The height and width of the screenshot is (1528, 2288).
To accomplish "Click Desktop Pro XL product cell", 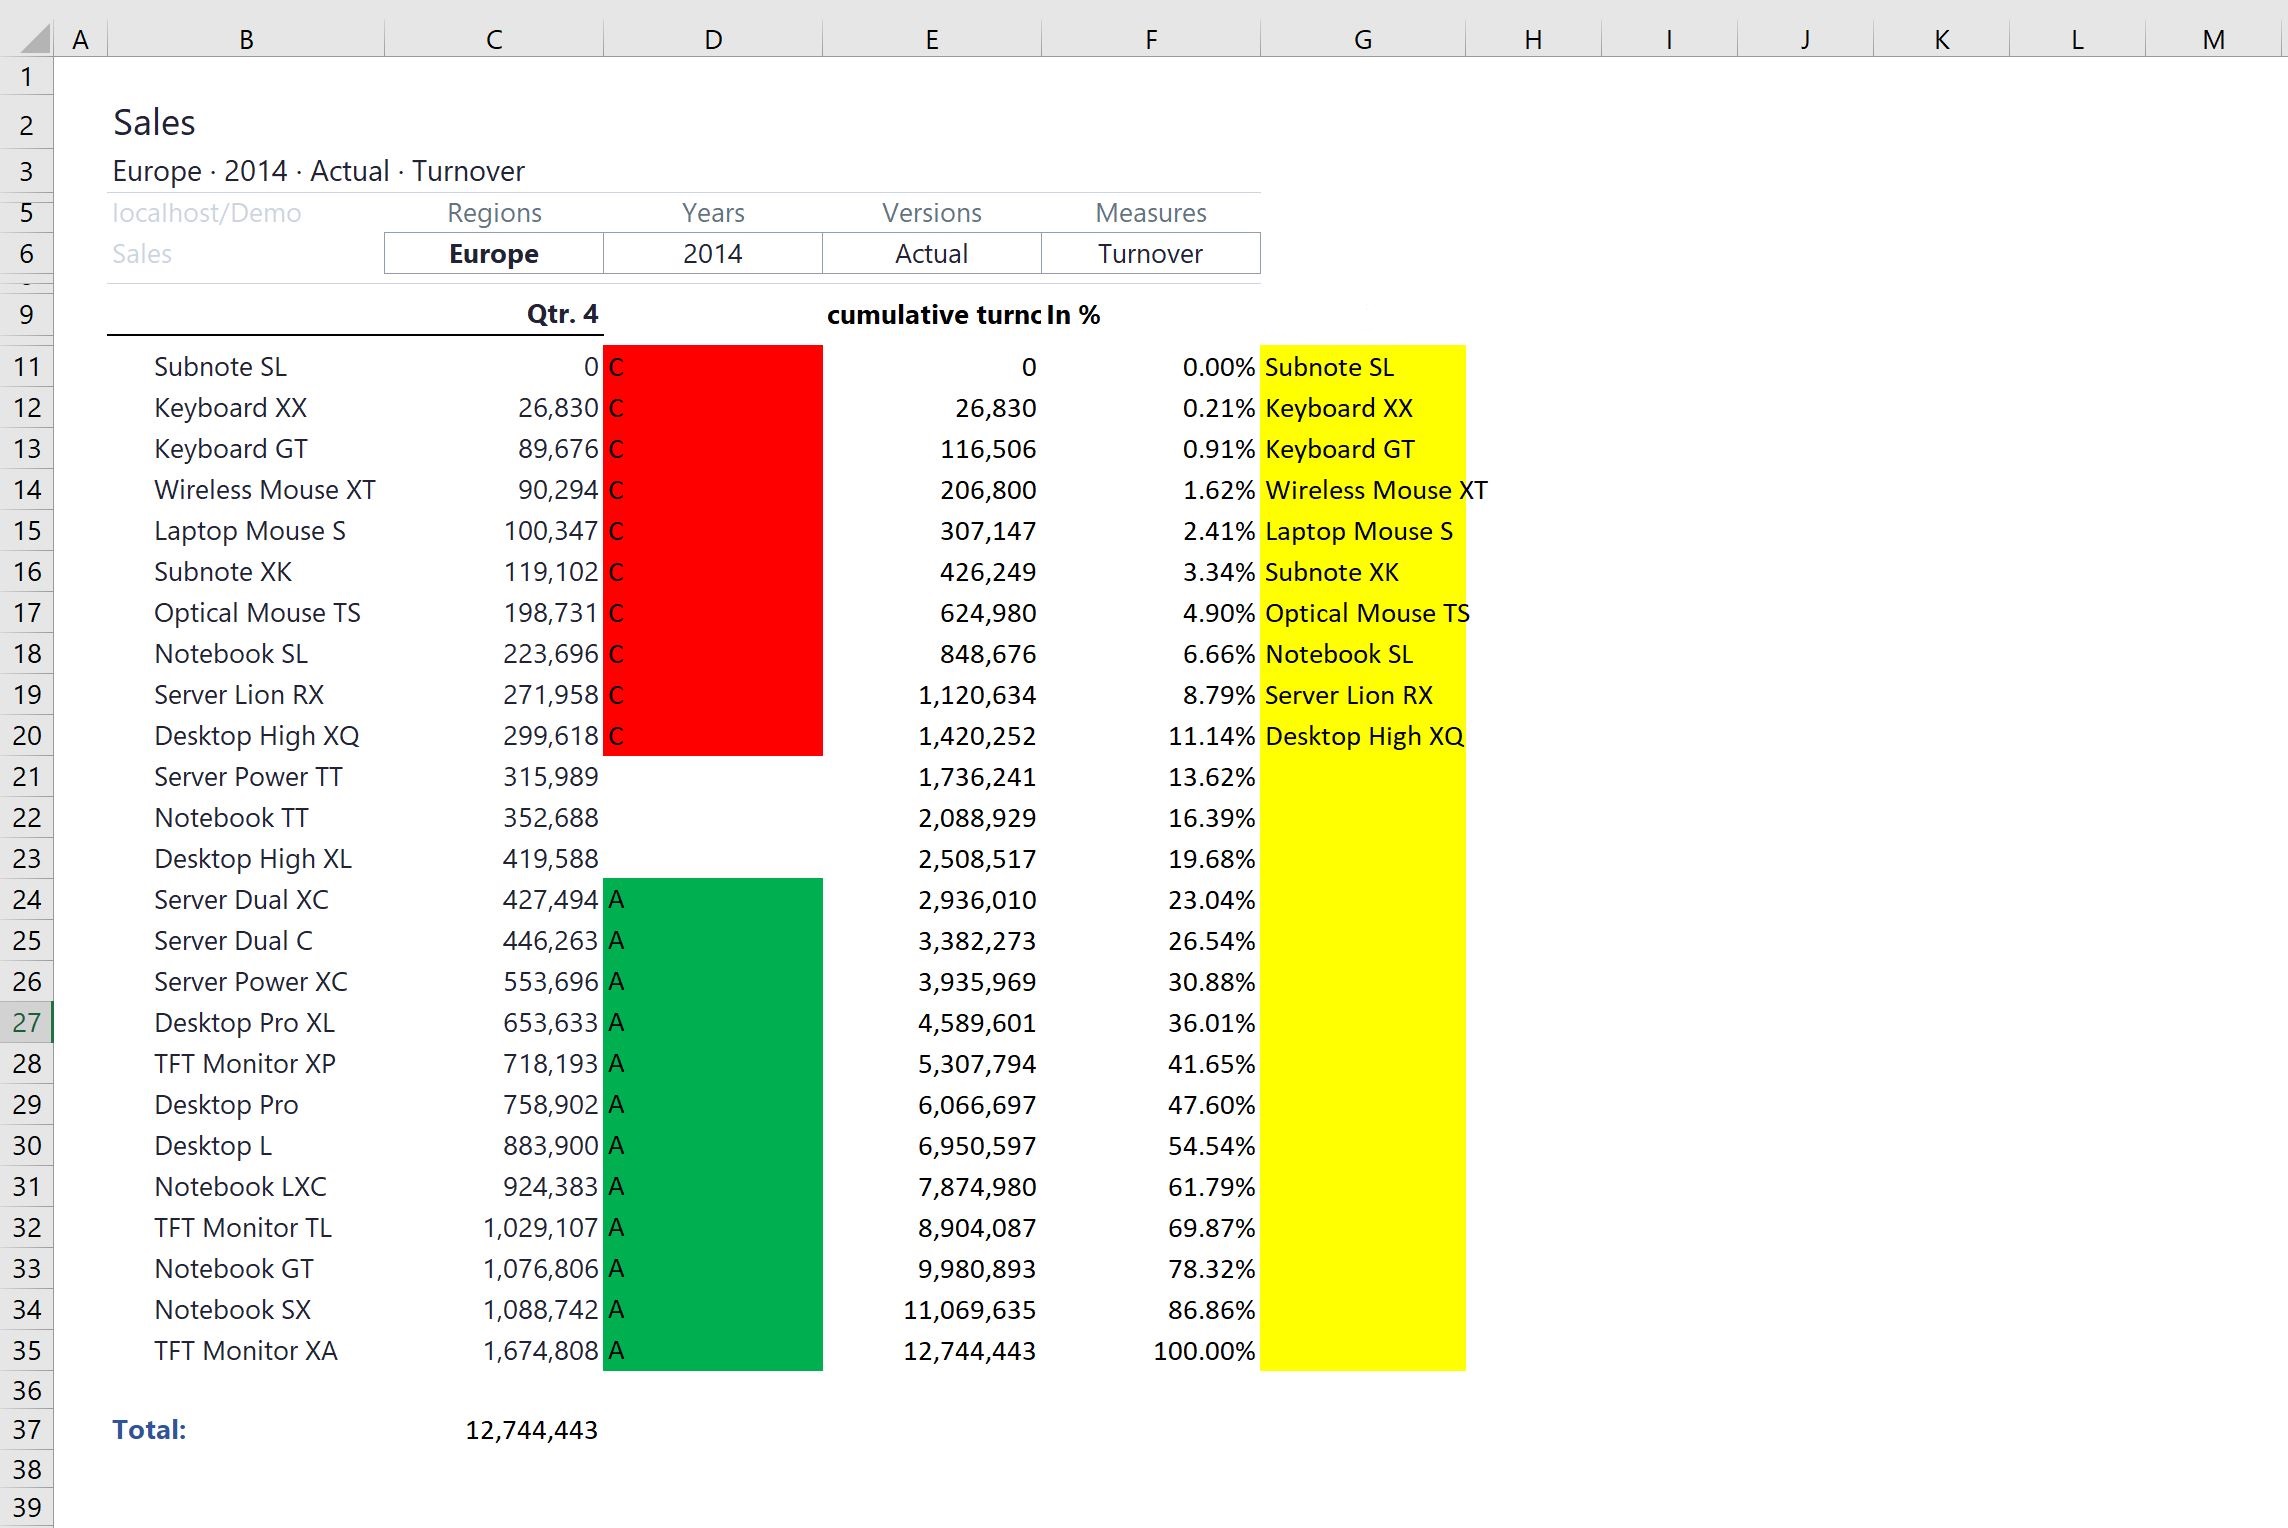I will (244, 1023).
